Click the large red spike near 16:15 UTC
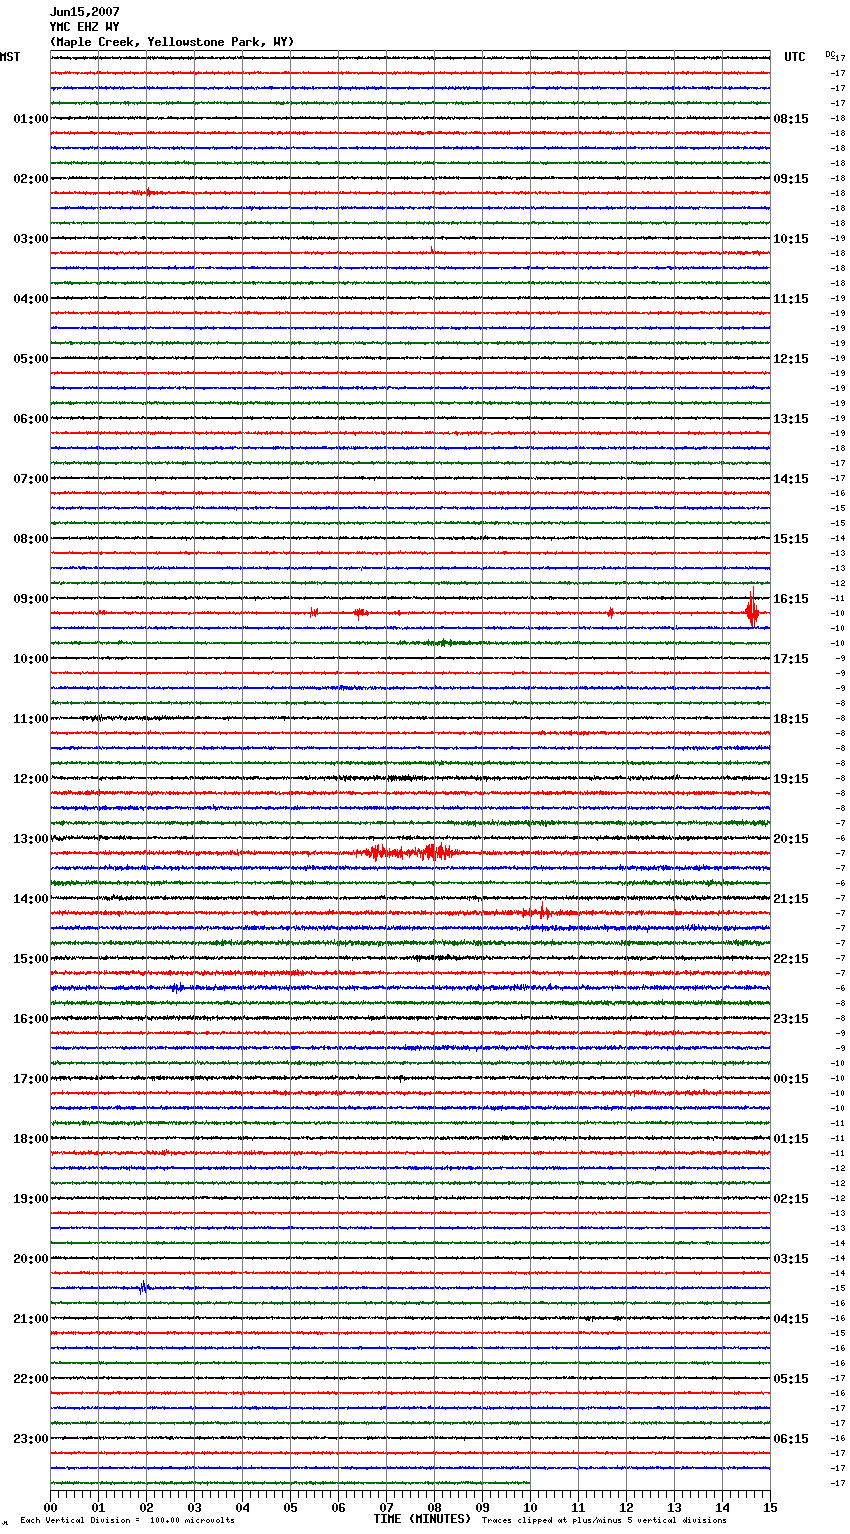This screenshot has width=850, height=1534. [x=752, y=608]
